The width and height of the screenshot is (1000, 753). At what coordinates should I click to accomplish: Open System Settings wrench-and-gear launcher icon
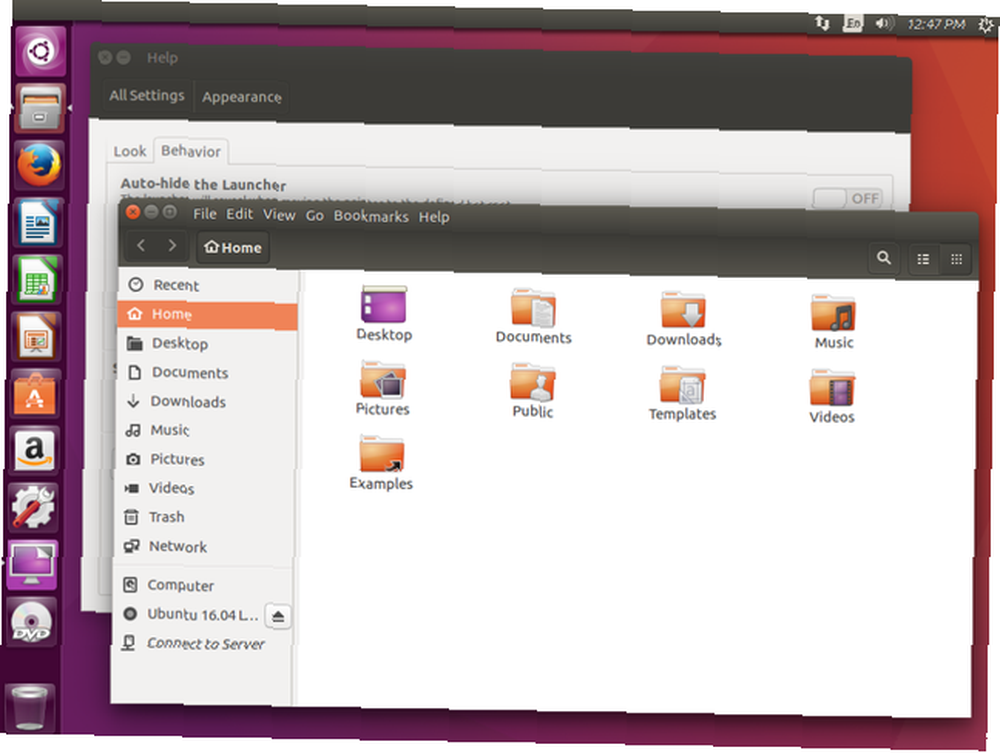click(x=33, y=508)
